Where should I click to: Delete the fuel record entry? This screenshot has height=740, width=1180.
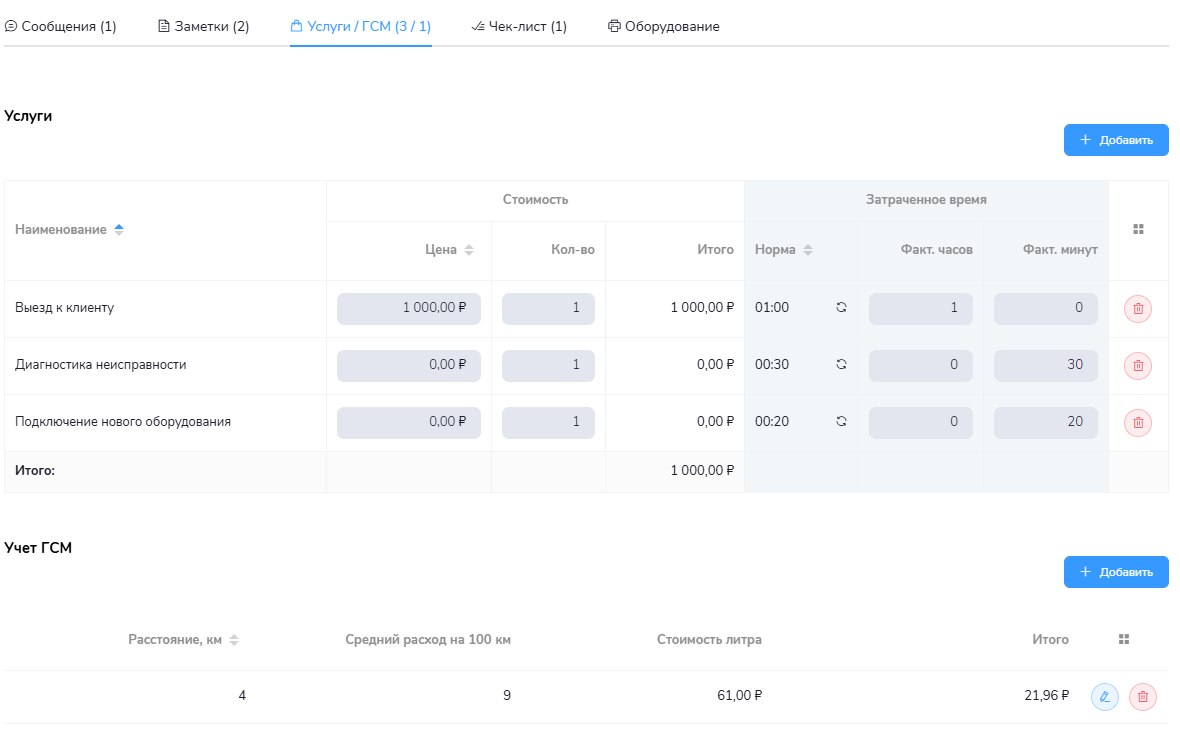[1143, 697]
